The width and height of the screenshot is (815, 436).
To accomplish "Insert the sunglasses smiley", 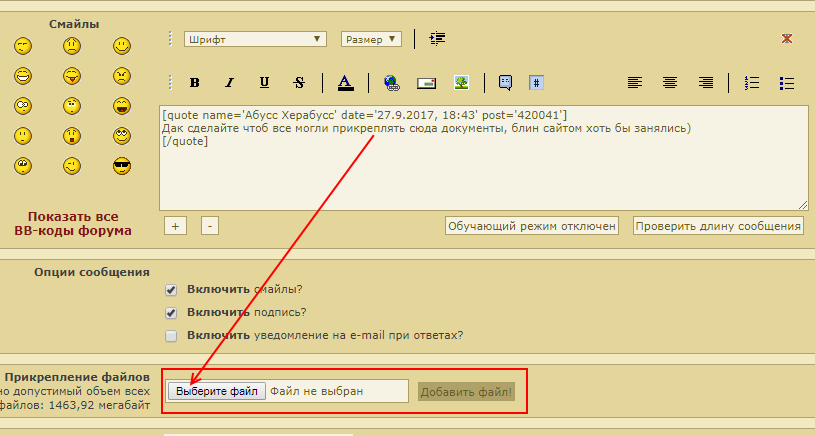I will [122, 165].
